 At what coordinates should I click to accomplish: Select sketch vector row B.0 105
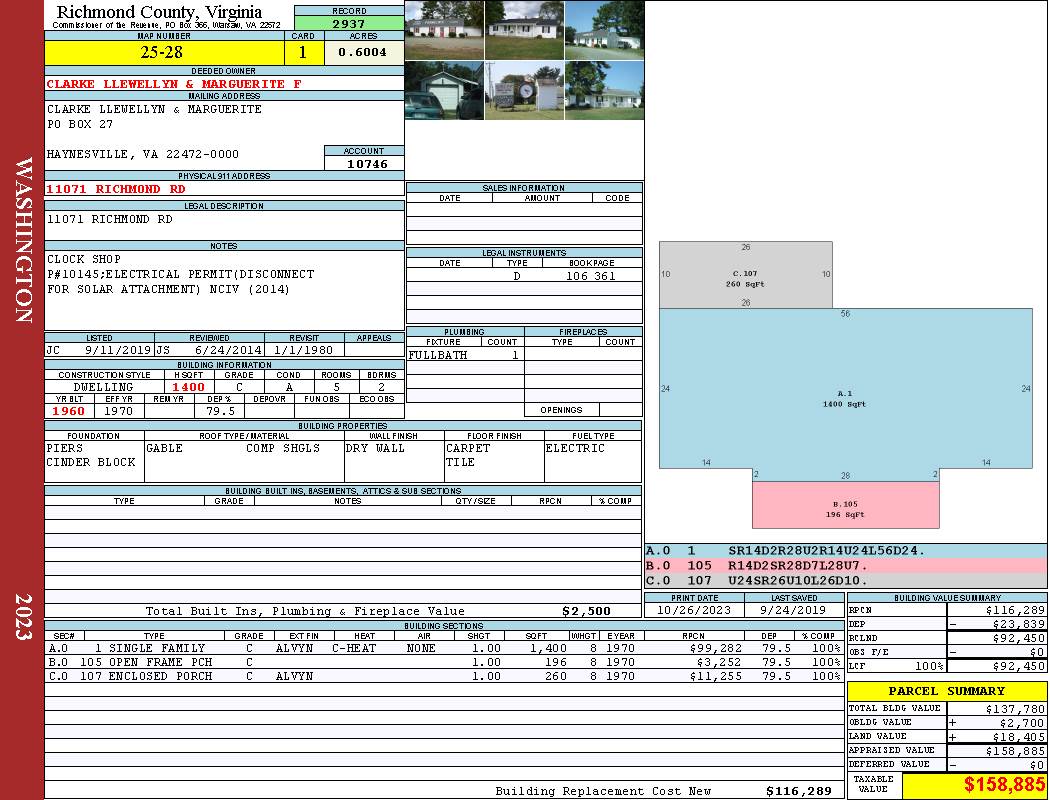pos(845,566)
